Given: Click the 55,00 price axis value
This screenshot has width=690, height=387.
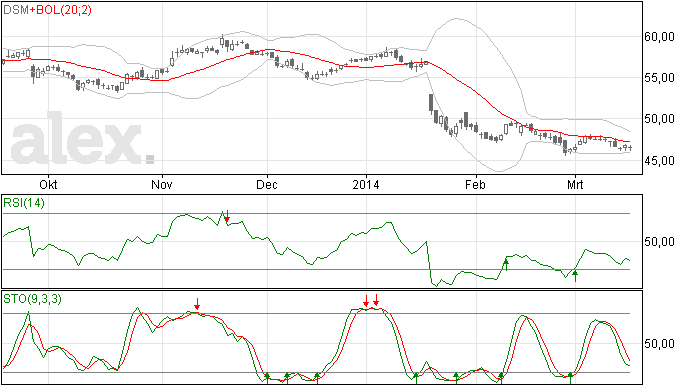Looking at the screenshot, I should tap(659, 78).
